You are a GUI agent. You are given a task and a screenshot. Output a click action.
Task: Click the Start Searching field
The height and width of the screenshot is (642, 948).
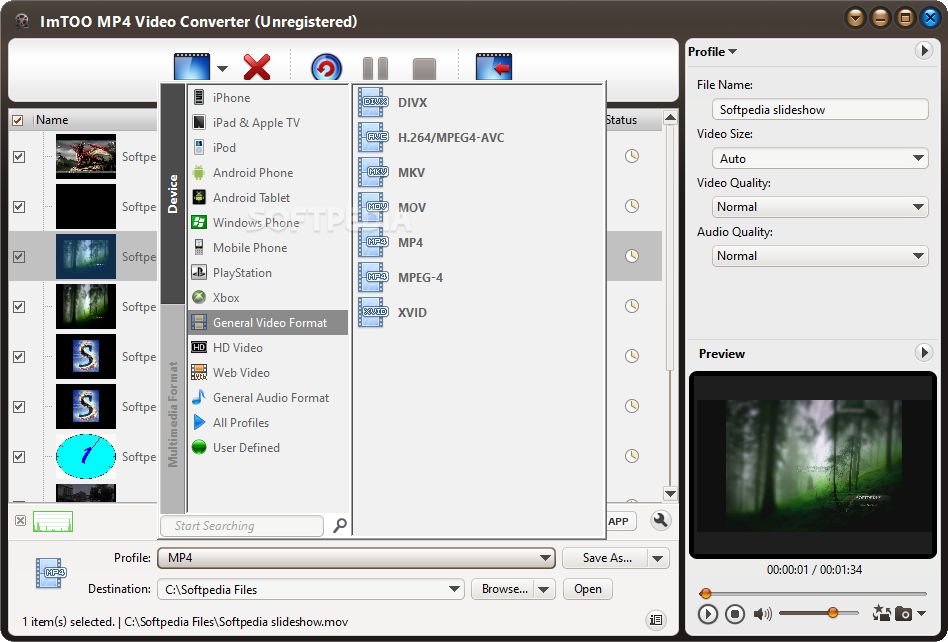pyautogui.click(x=242, y=526)
